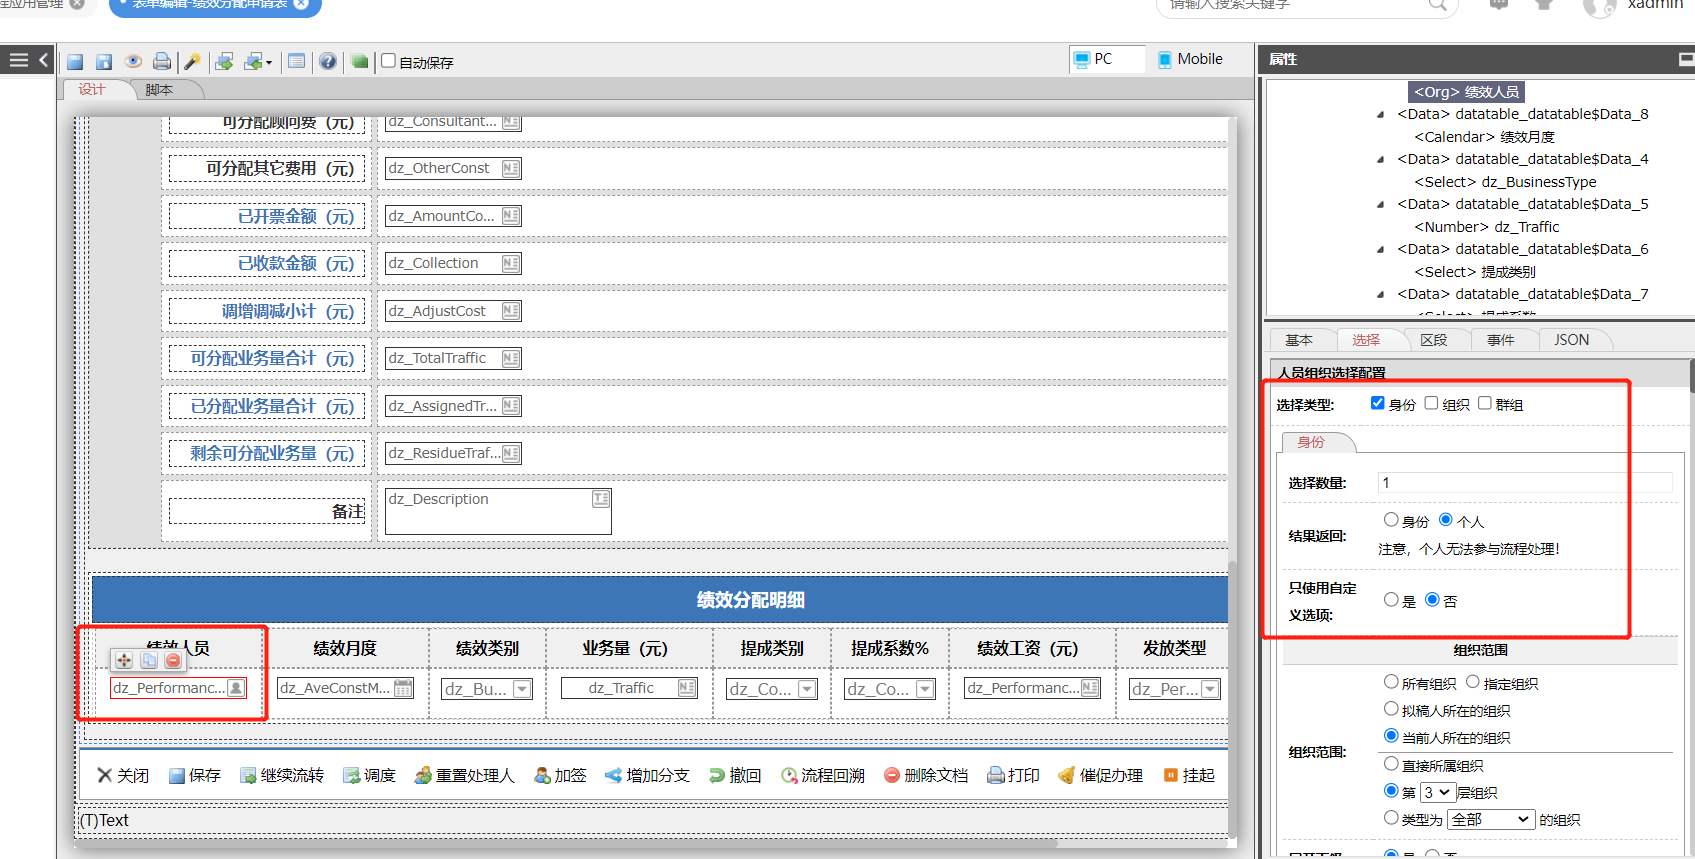
Task: Check the 群组 selection type checkbox
Action: [1485, 403]
